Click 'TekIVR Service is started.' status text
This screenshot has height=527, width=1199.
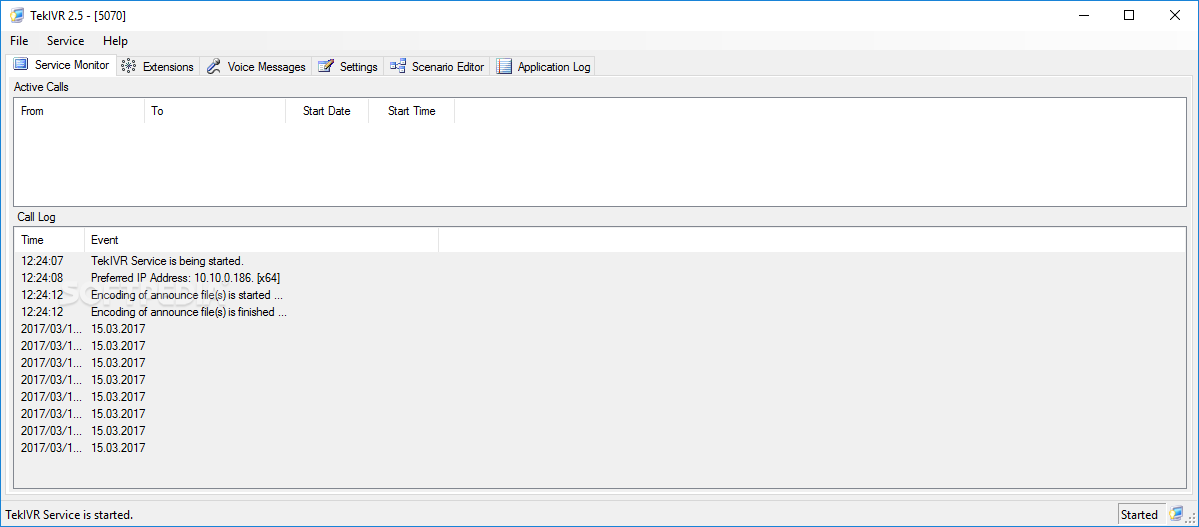70,515
